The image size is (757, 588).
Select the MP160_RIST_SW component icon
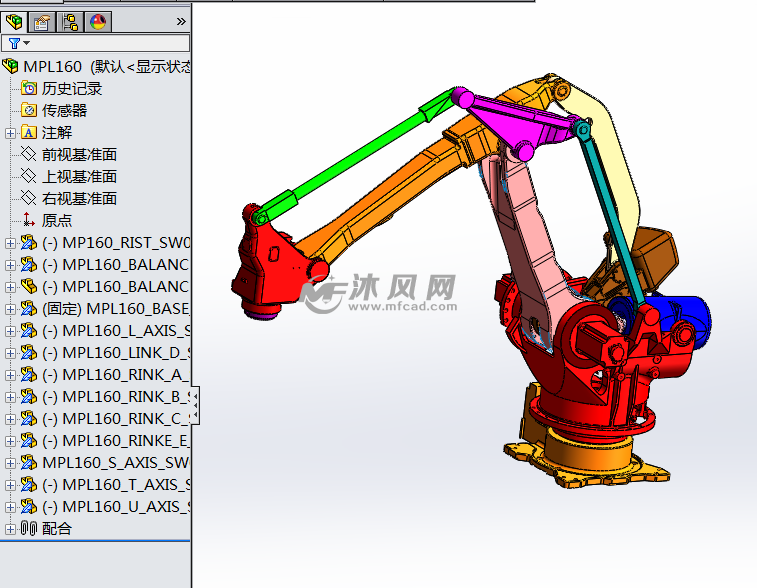coord(29,243)
